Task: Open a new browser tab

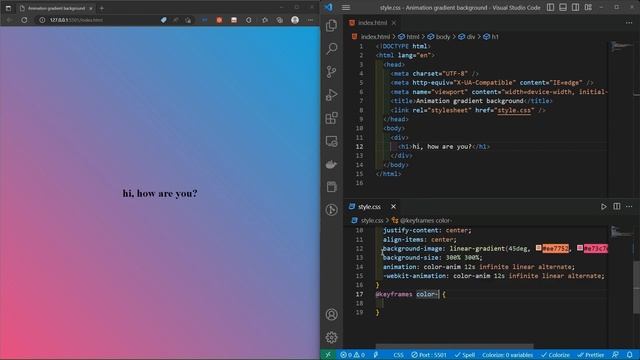Action: 102,8
